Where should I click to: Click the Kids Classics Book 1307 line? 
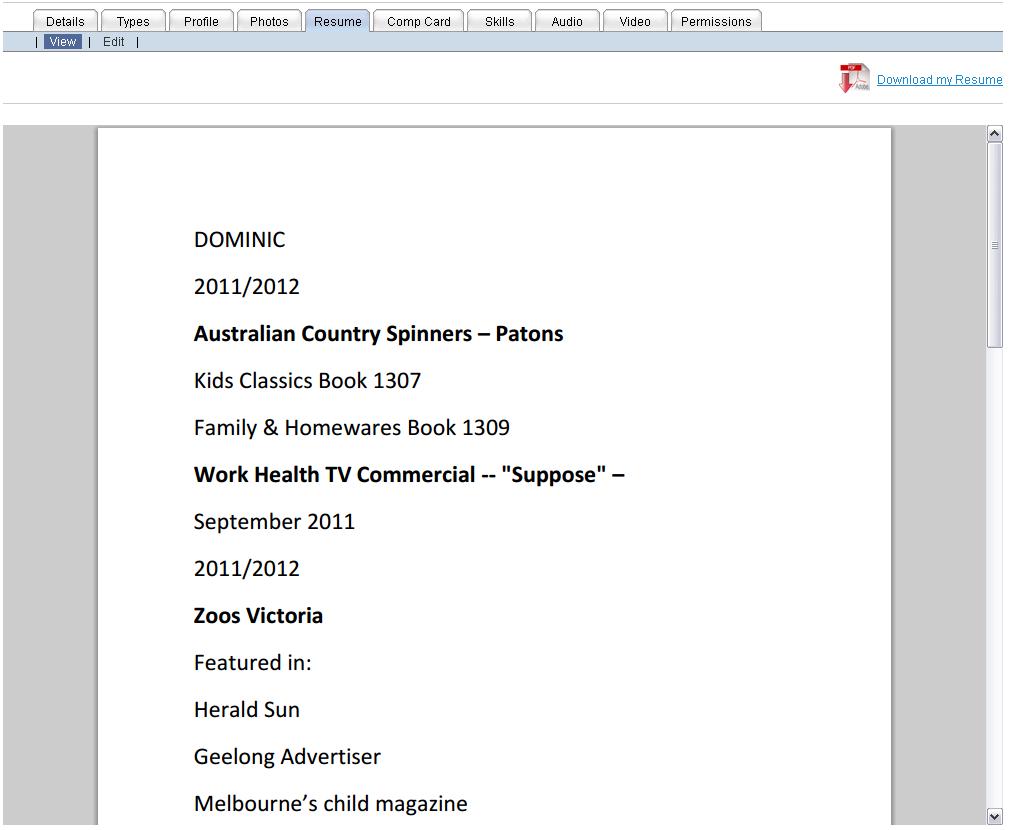point(307,380)
